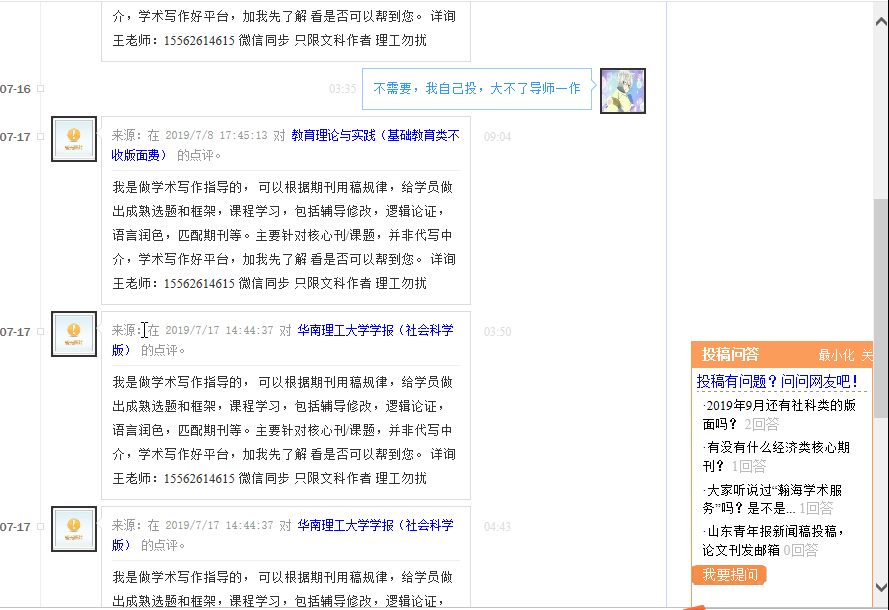
Task: Minimize the 投稿问答 panel with 最小化
Action: tap(836, 355)
